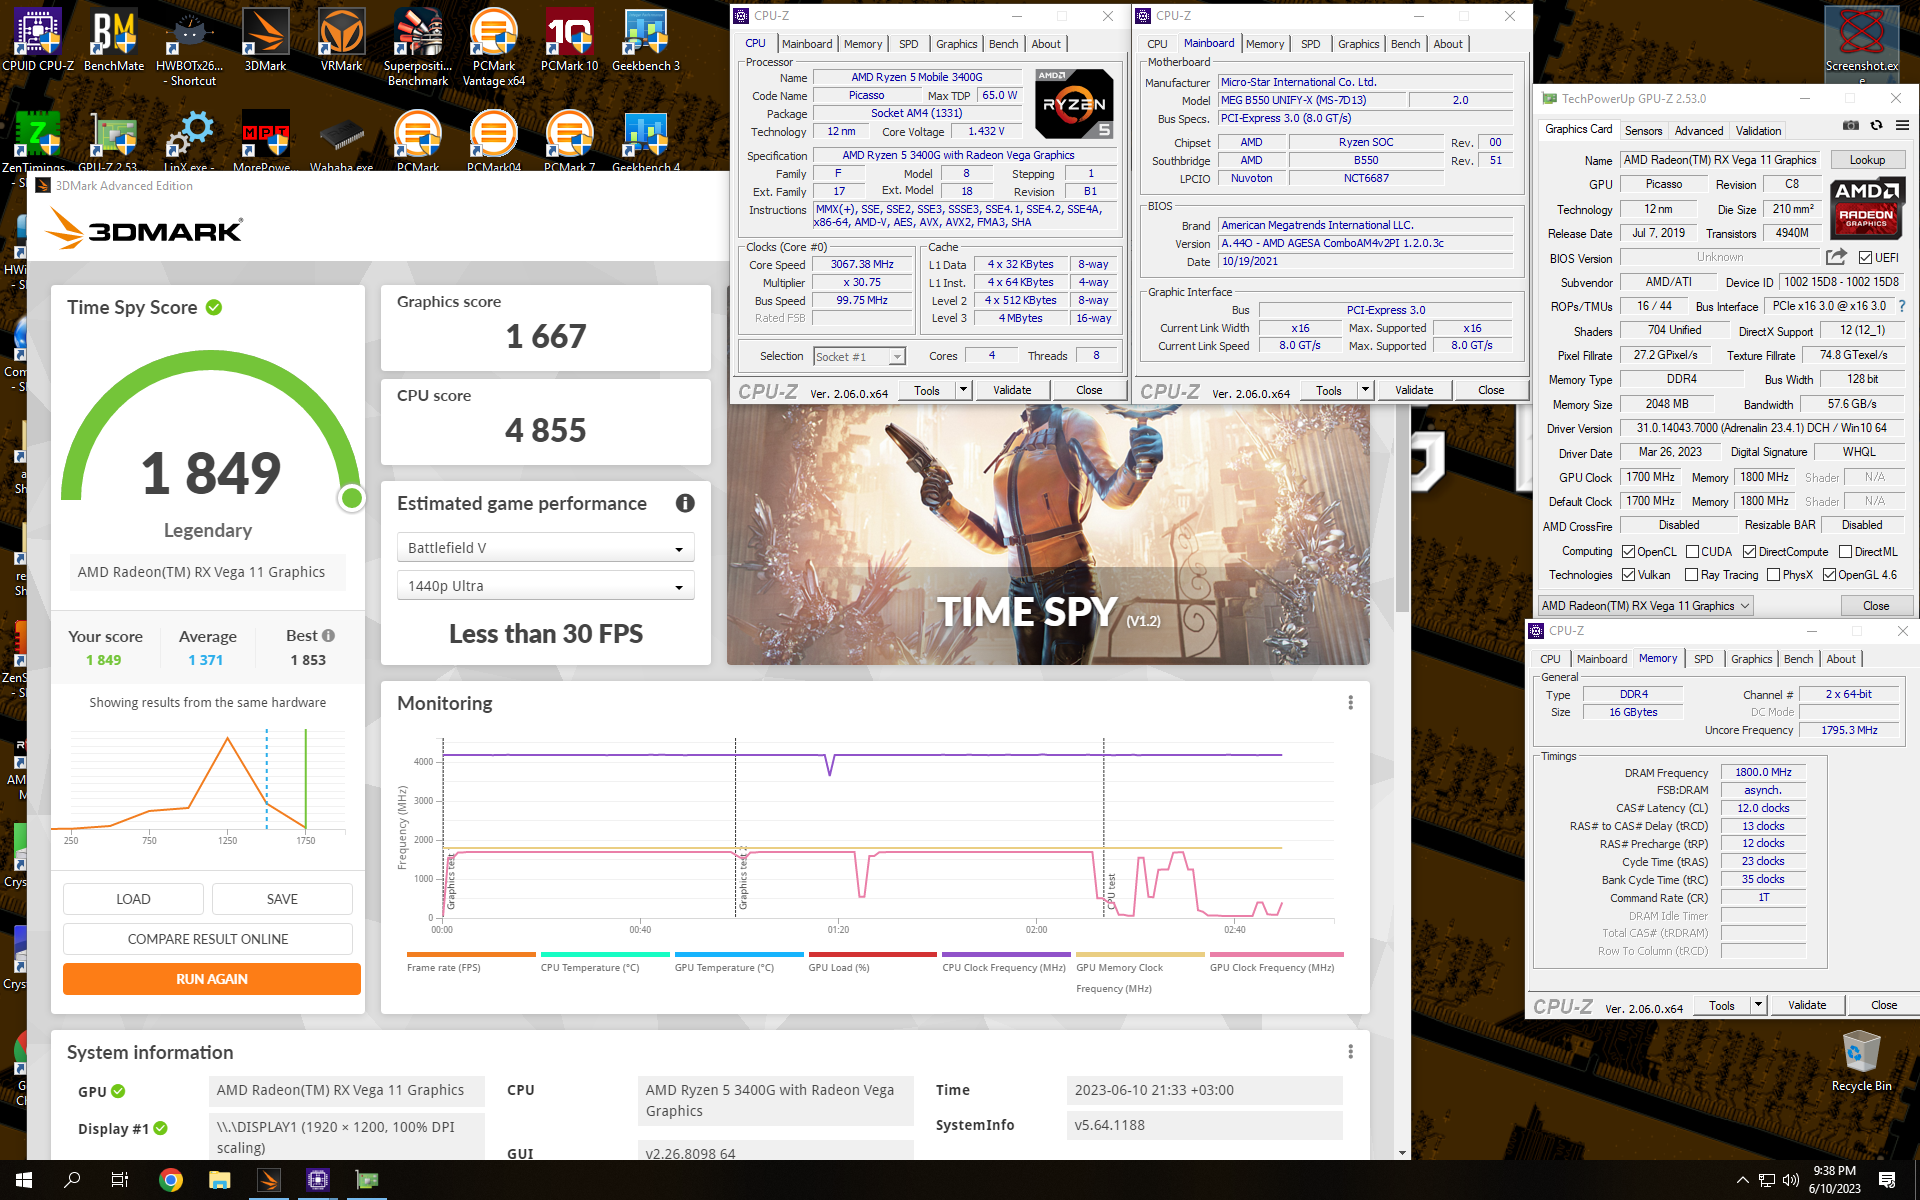This screenshot has width=1920, height=1200.
Task: Click the RUN AGAIN button
Action: pyautogui.click(x=212, y=979)
